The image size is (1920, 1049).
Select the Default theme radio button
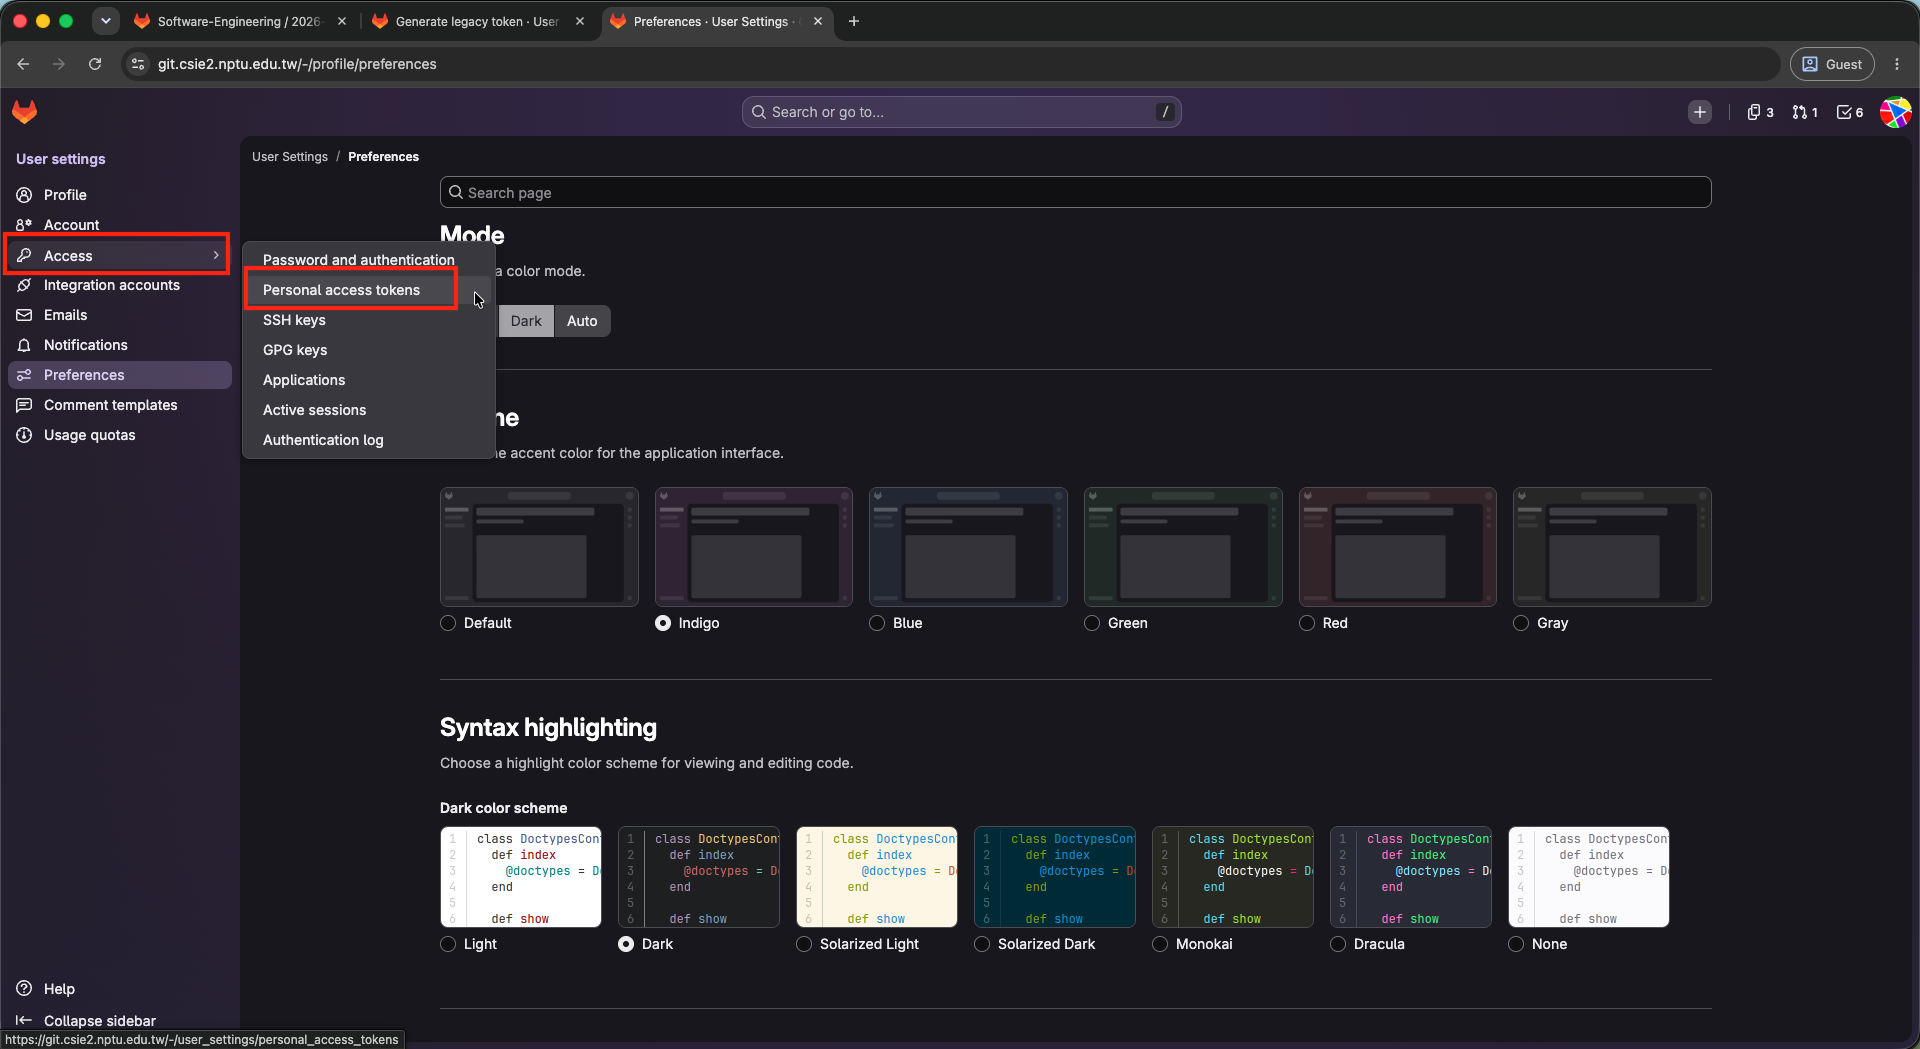coord(448,623)
